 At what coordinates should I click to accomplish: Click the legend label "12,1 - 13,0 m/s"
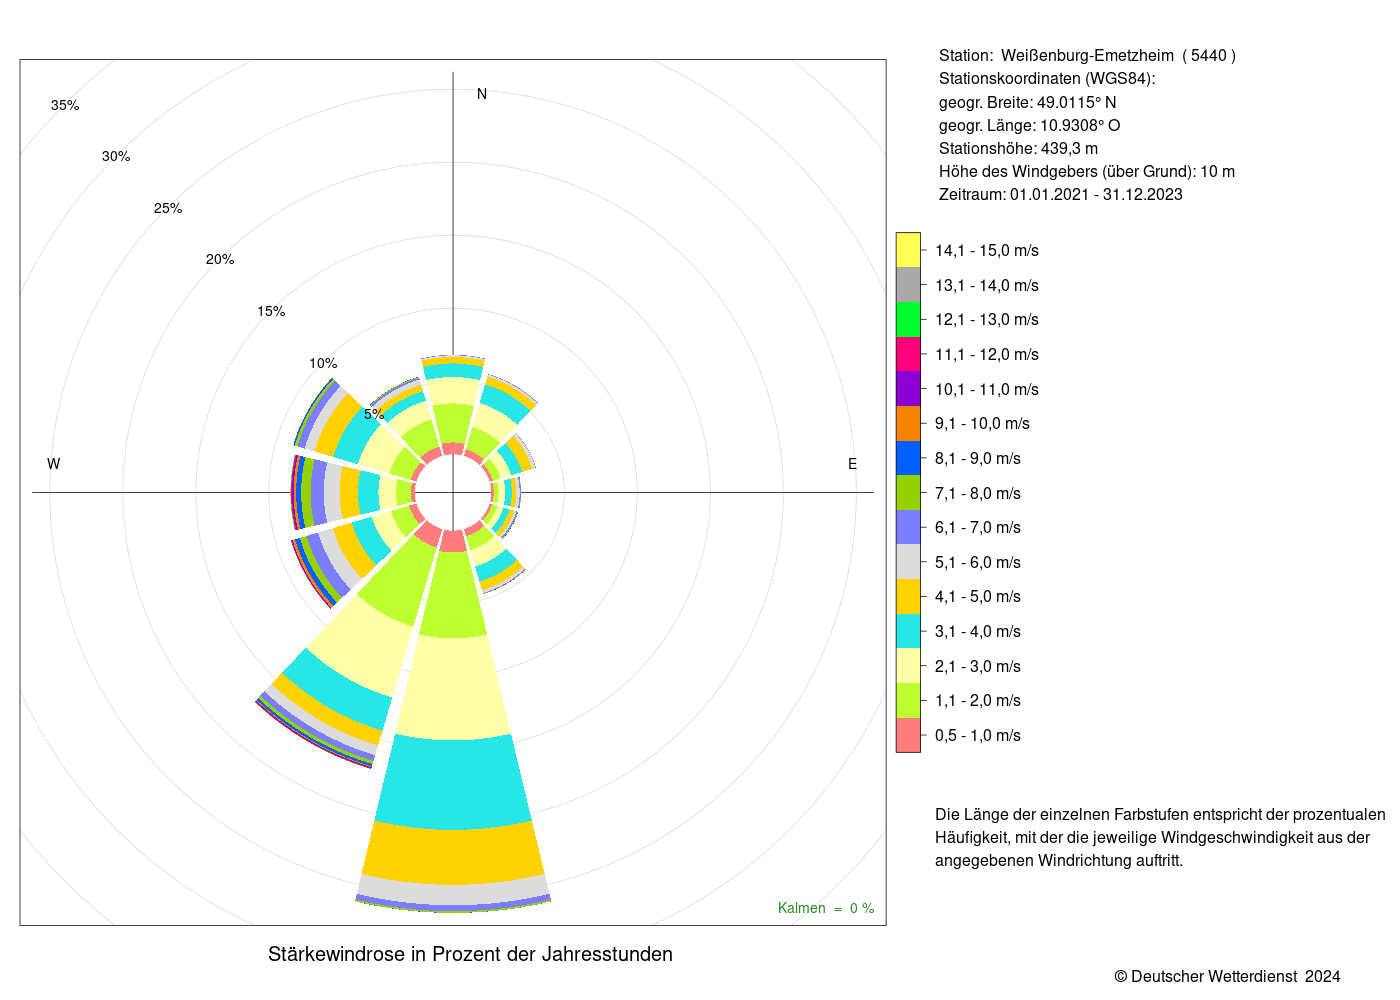pyautogui.click(x=987, y=320)
